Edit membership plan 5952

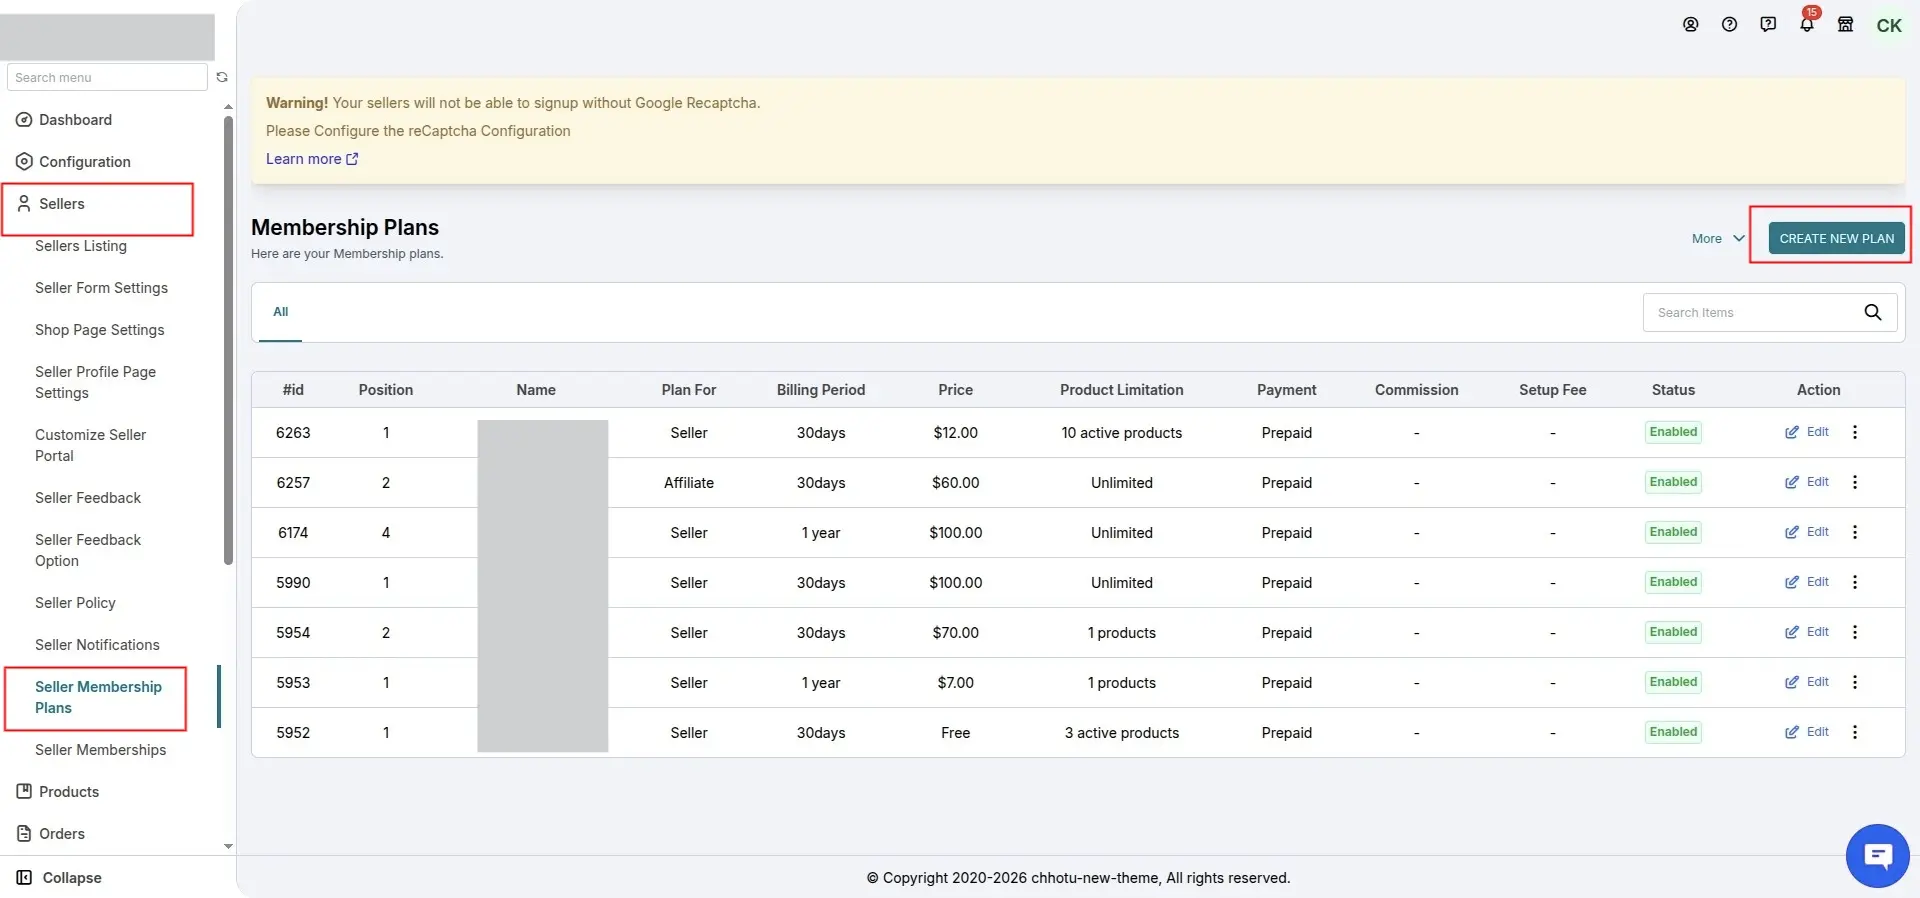click(1807, 732)
